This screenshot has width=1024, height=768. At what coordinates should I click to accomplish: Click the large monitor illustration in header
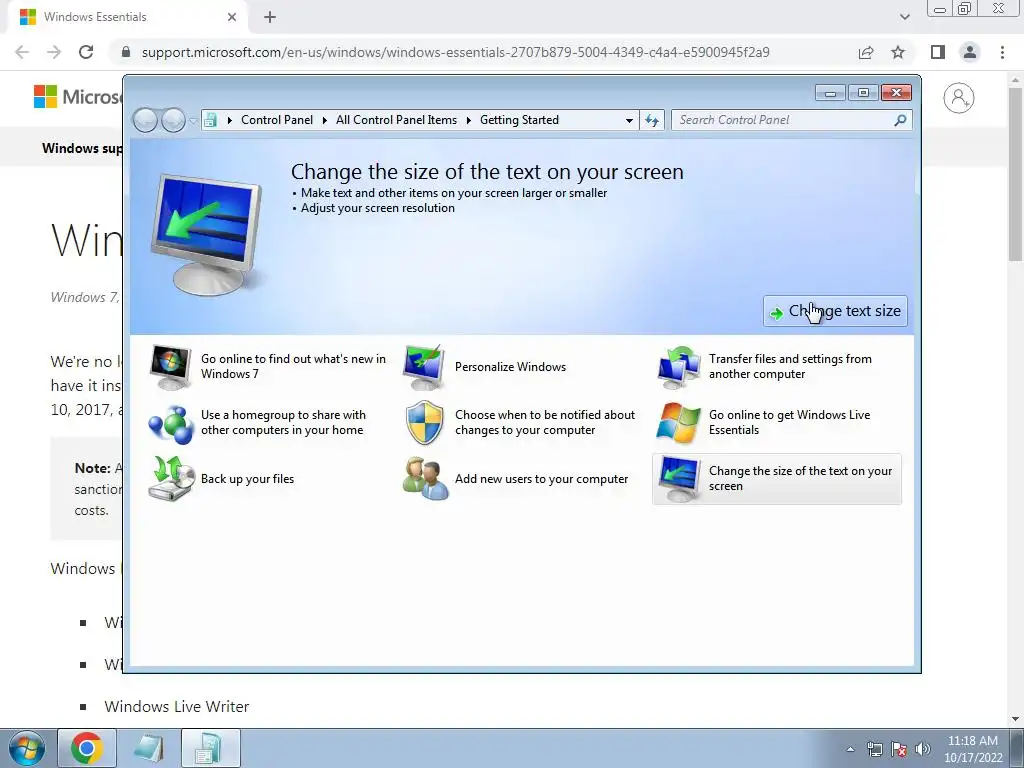click(x=206, y=235)
